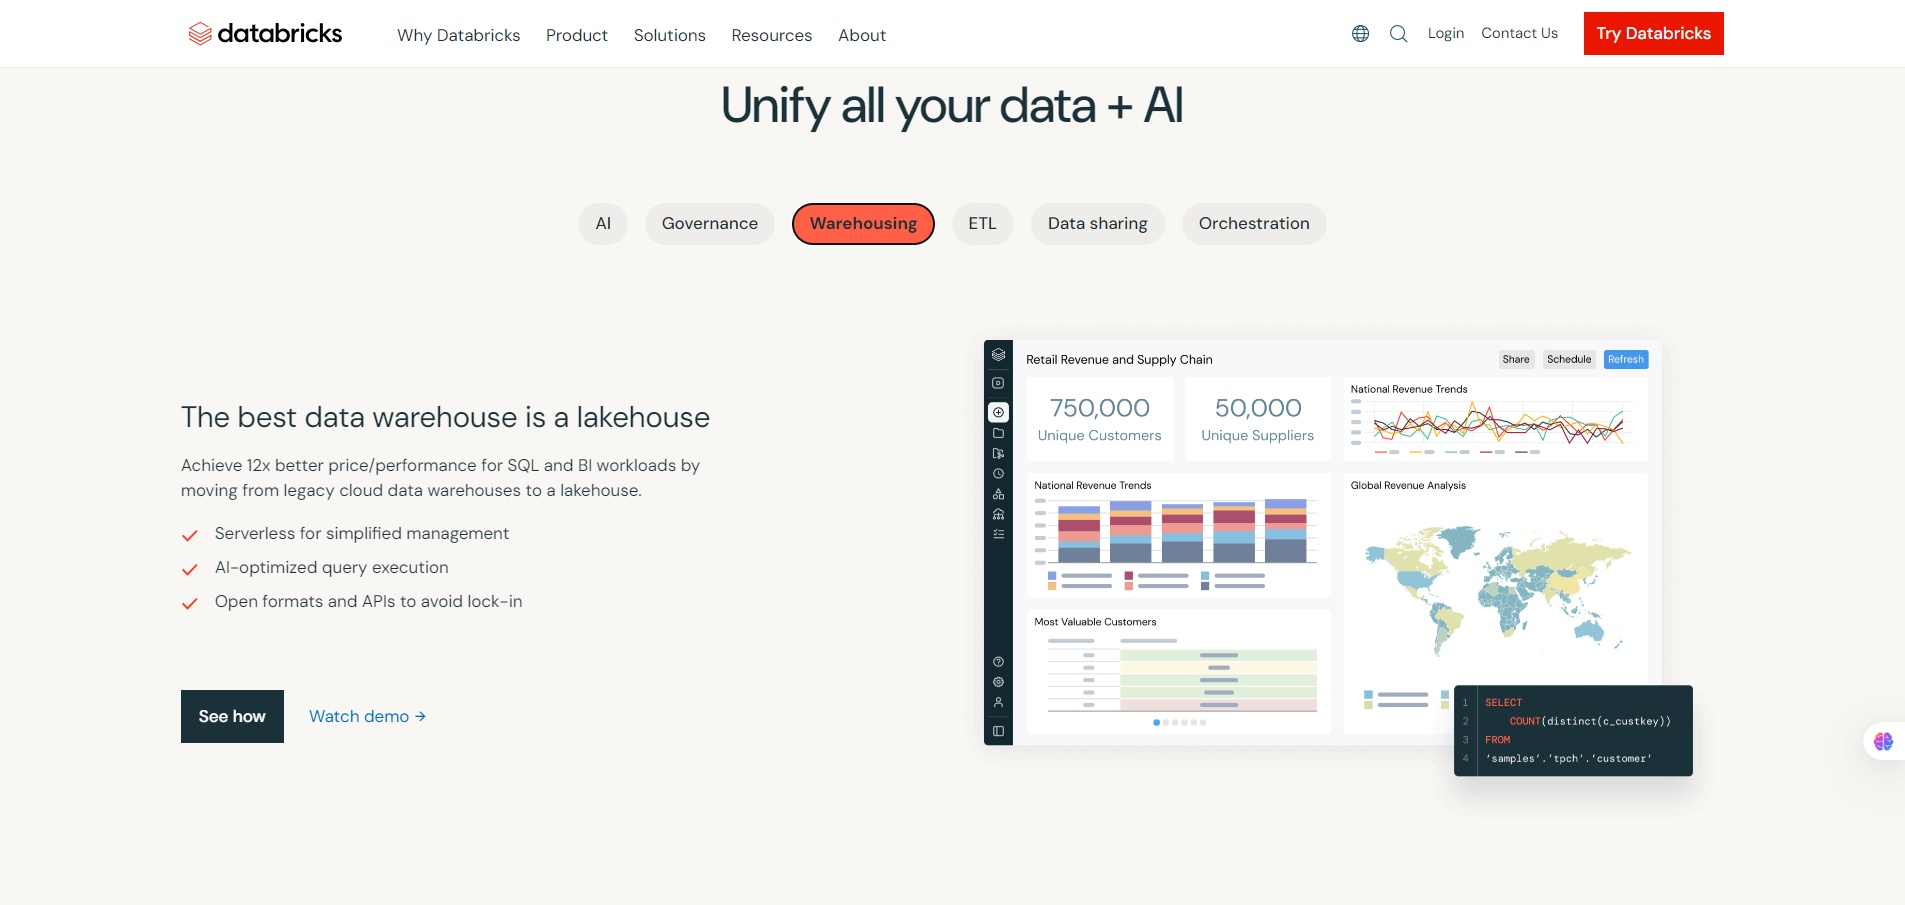Click the See how button
This screenshot has width=1905, height=905.
(232, 716)
